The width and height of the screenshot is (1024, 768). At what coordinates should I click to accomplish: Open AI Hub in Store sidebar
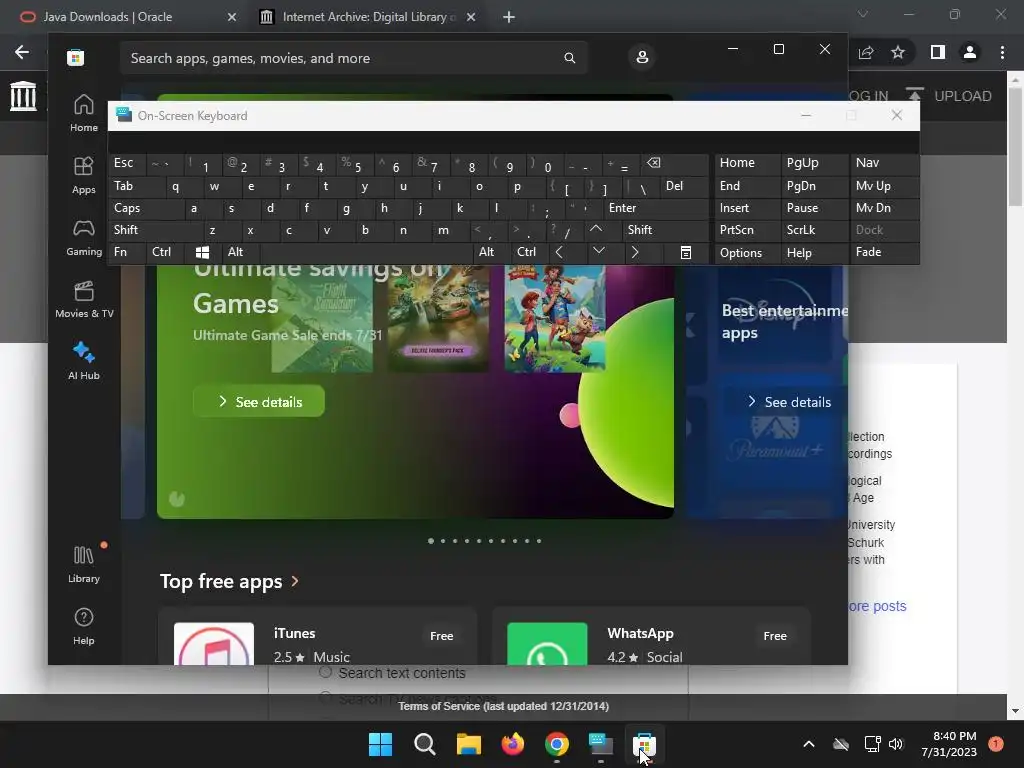(84, 361)
